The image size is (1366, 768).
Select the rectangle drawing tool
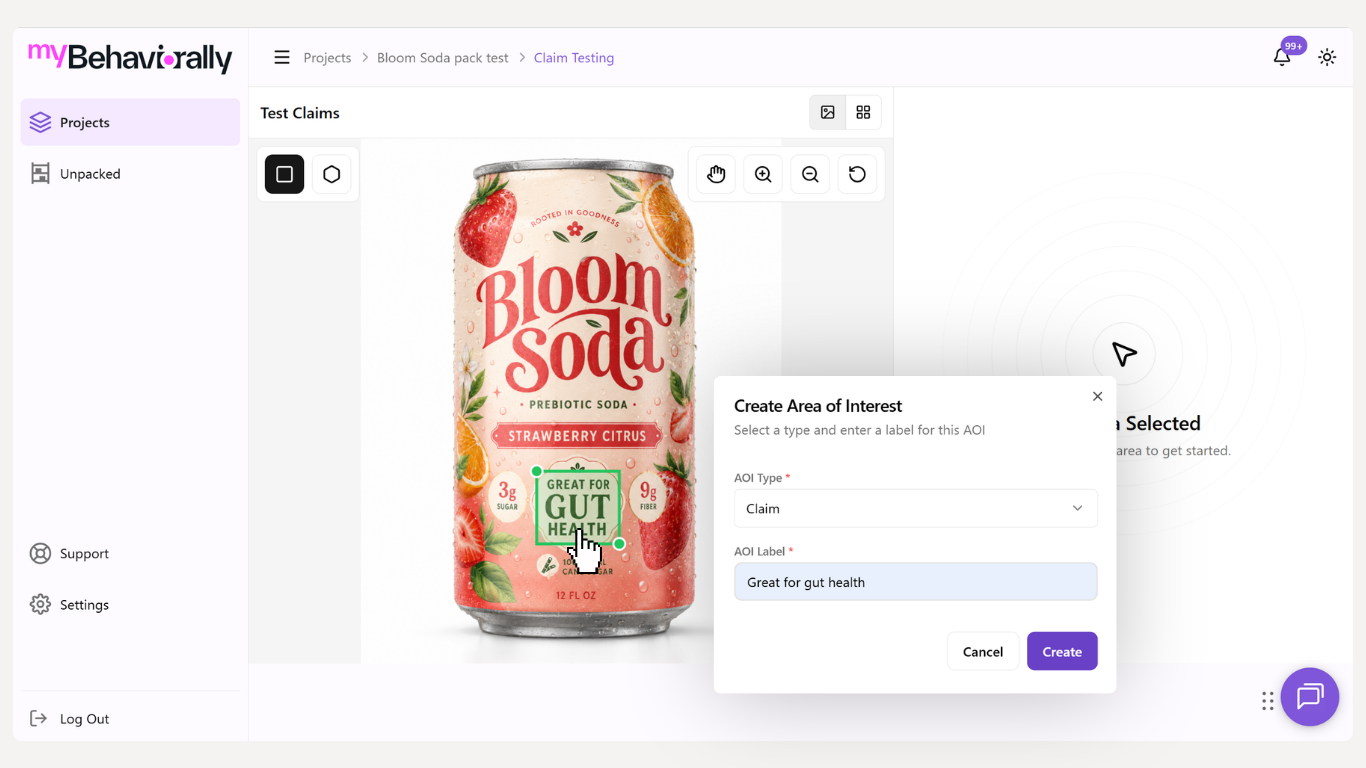pyautogui.click(x=284, y=174)
